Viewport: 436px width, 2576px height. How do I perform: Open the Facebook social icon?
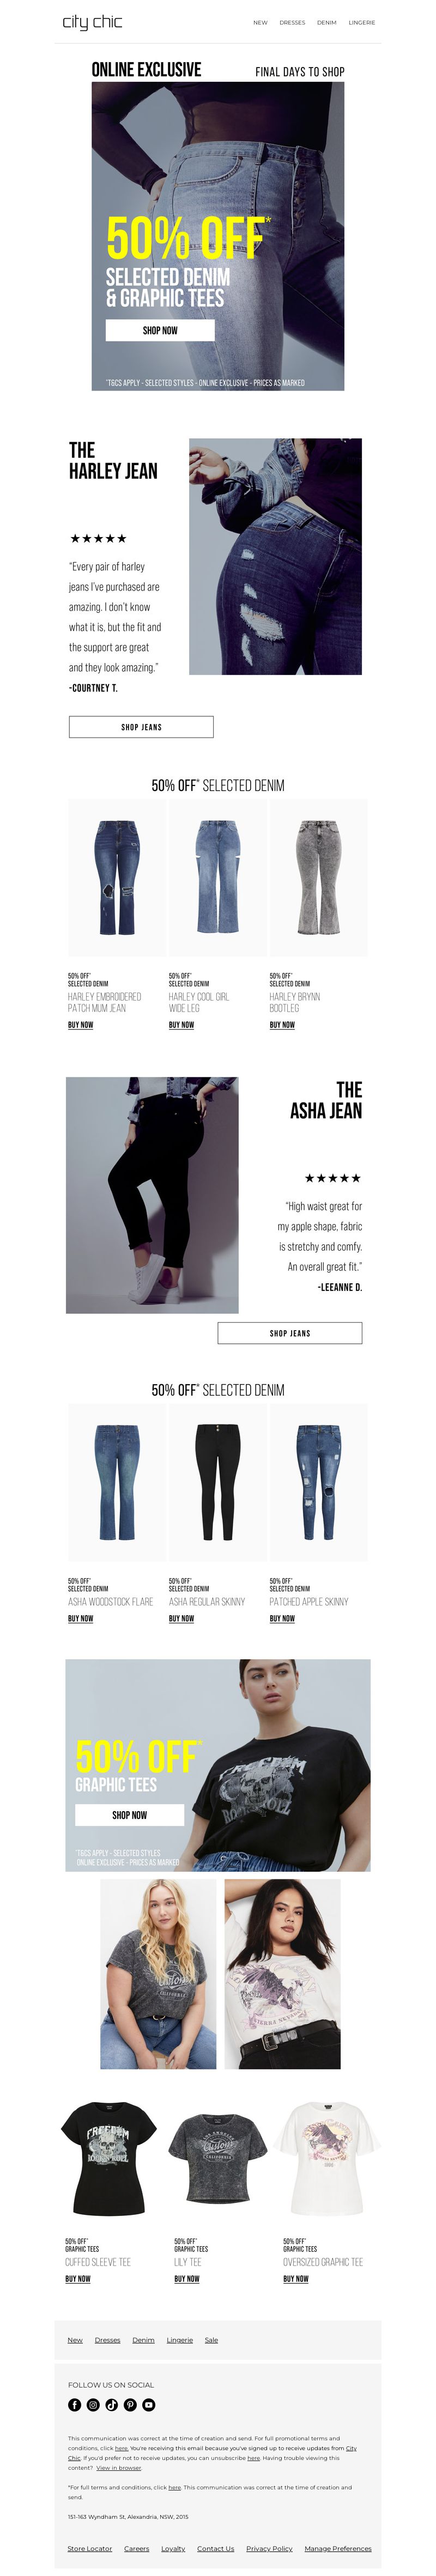click(74, 2404)
